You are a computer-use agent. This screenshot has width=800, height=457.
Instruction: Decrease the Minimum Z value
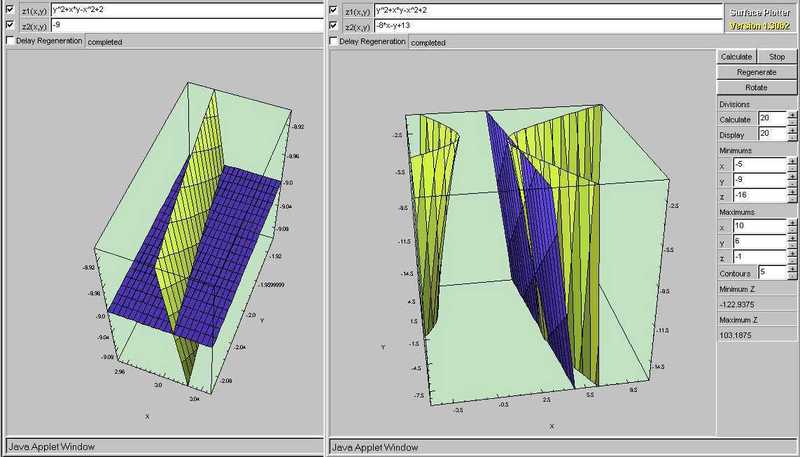coord(793,199)
